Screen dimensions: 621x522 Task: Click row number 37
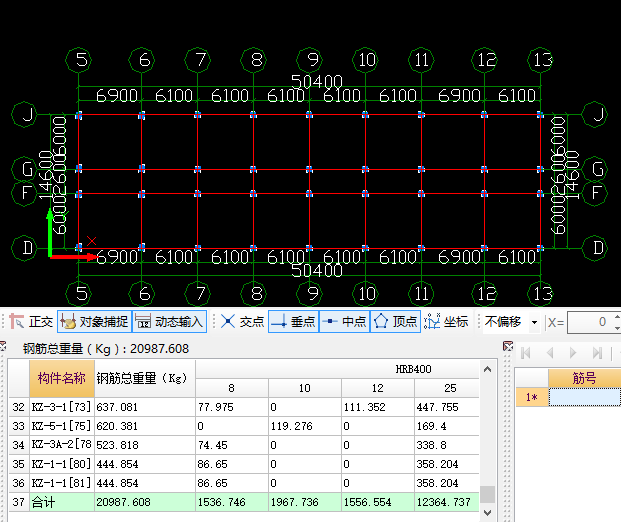(19, 502)
